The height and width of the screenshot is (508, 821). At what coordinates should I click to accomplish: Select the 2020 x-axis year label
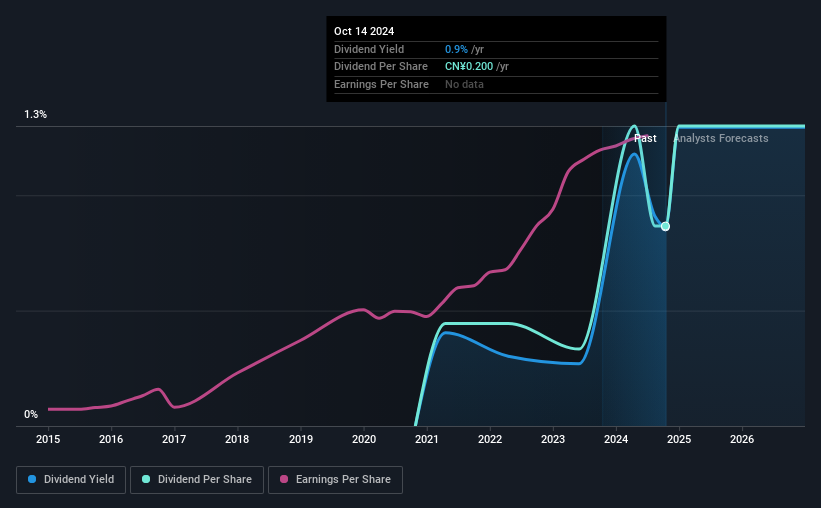click(364, 439)
